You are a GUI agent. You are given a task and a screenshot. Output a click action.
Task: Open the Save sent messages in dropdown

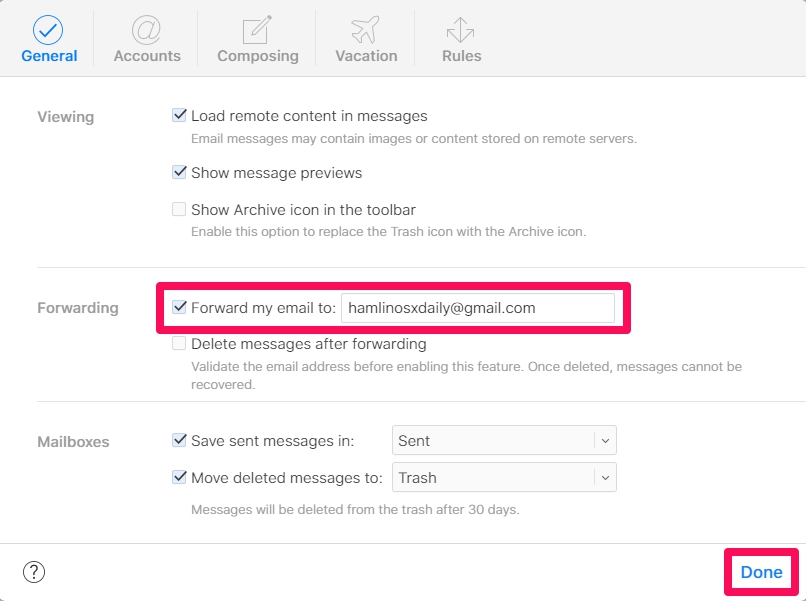pos(504,440)
